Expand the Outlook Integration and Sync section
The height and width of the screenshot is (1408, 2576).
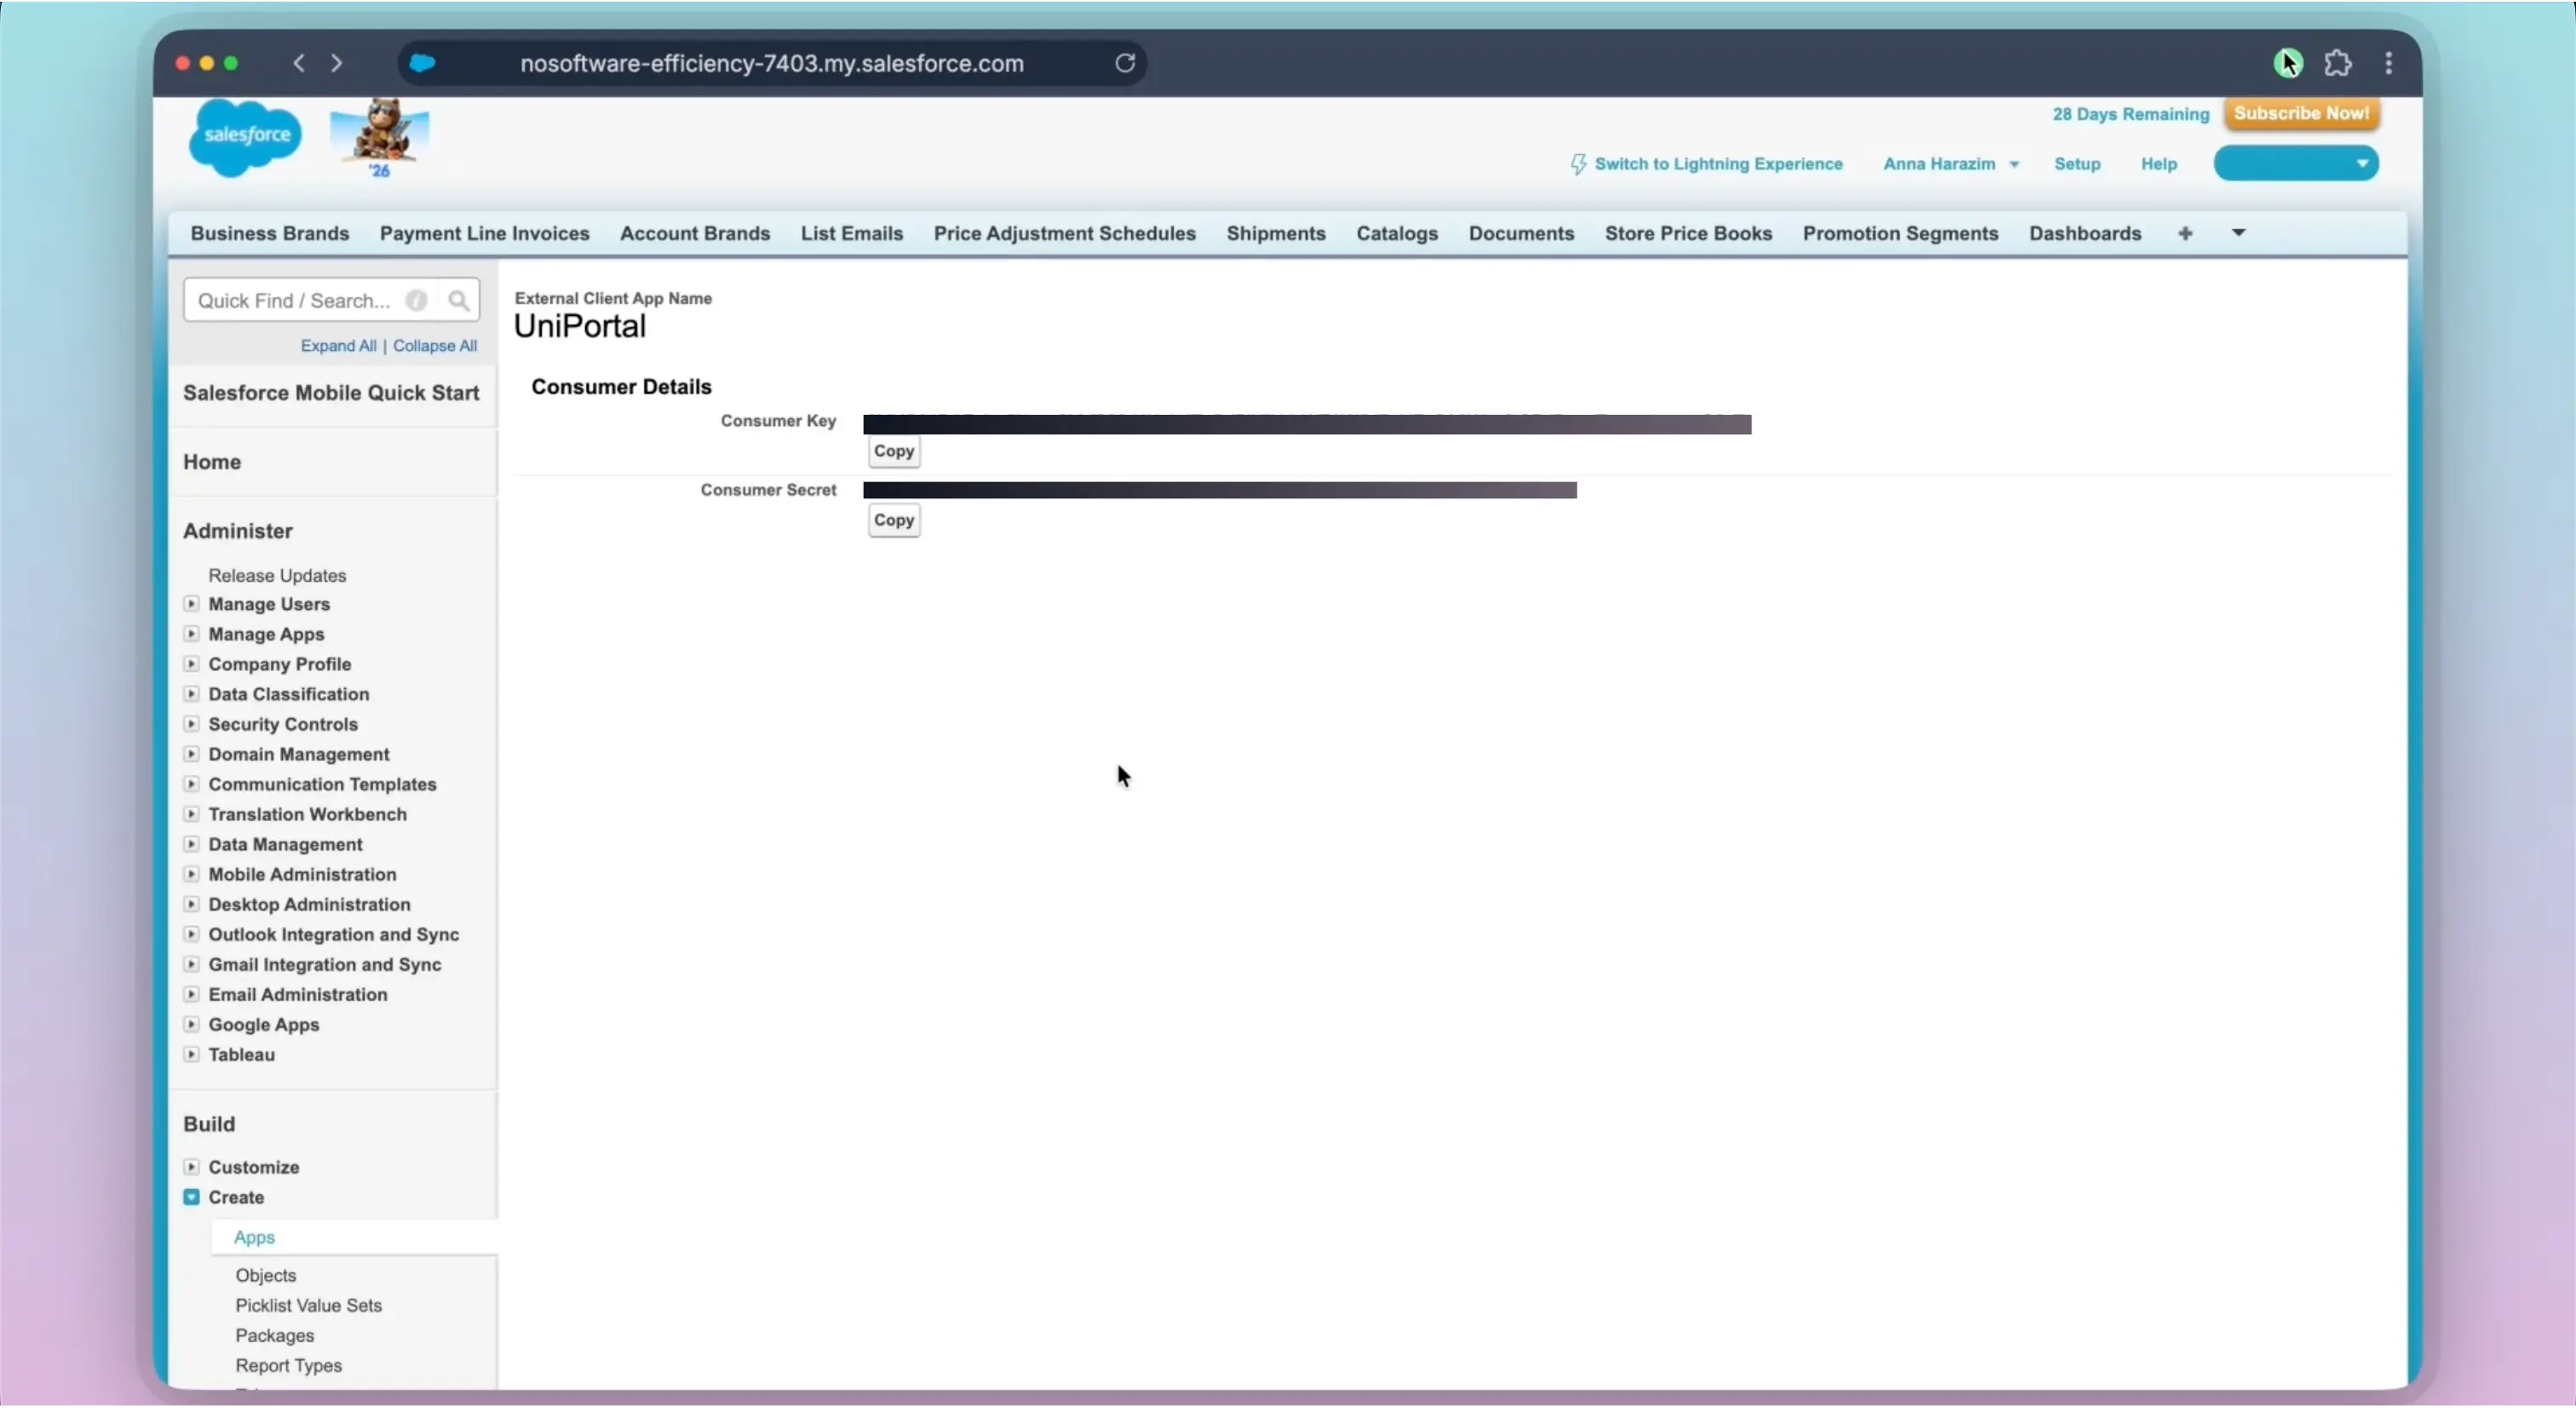click(191, 934)
